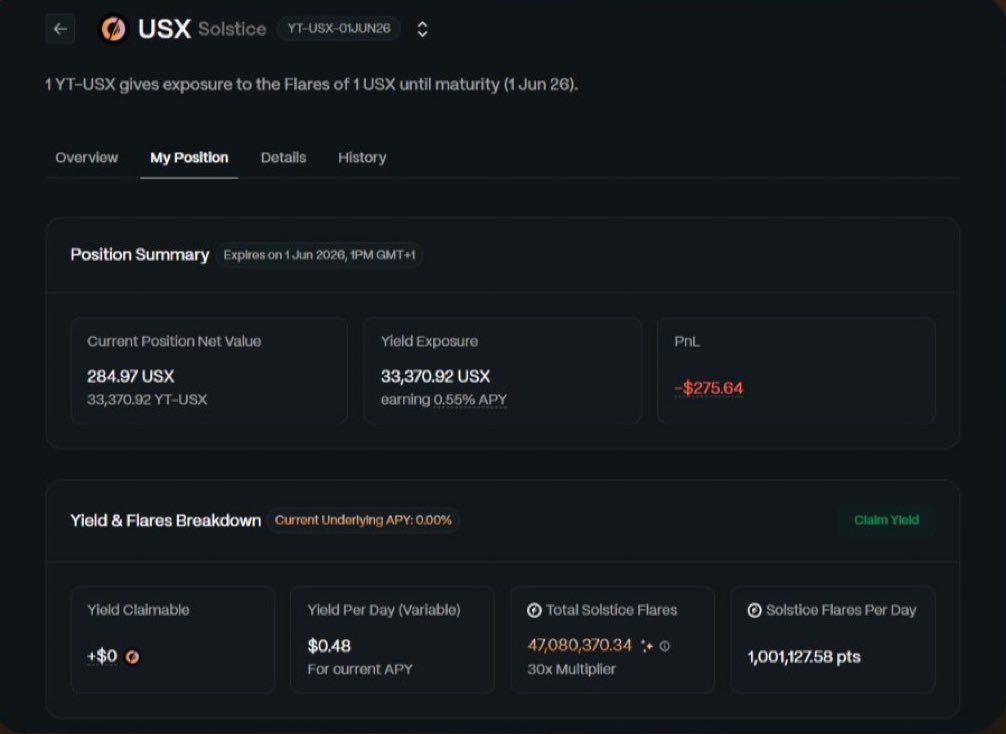Viewport: 1006px width, 734px height.
Task: Open the History tab
Action: pyautogui.click(x=362, y=157)
